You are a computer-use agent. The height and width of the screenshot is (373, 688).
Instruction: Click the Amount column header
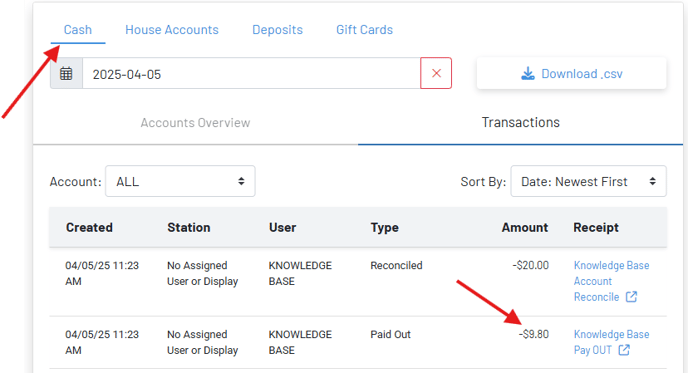[525, 227]
